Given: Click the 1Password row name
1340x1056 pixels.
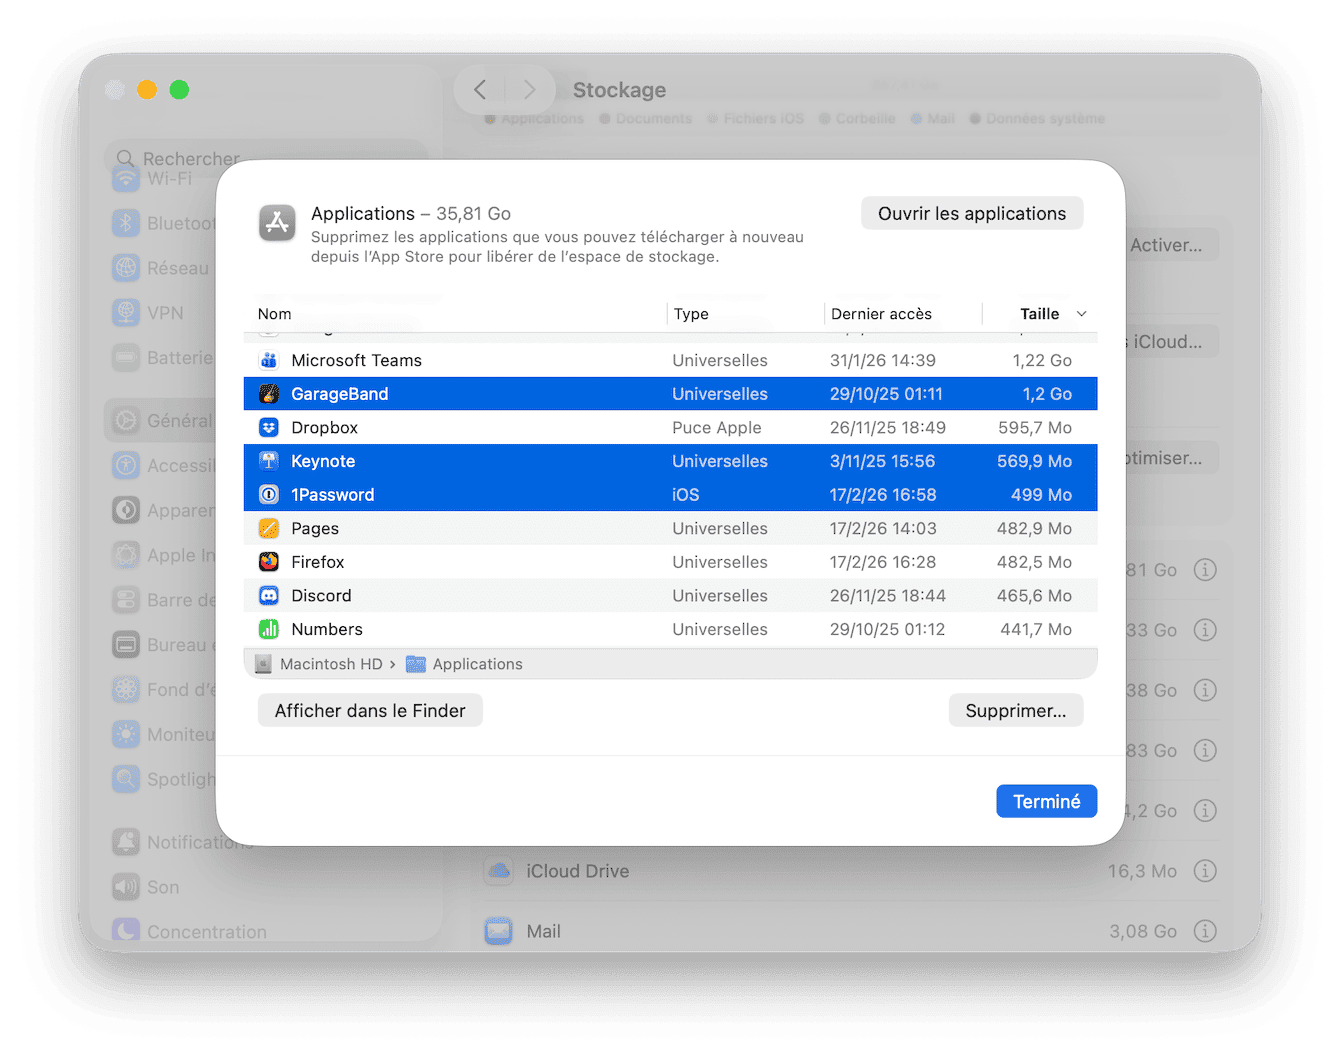Looking at the screenshot, I should click(332, 495).
